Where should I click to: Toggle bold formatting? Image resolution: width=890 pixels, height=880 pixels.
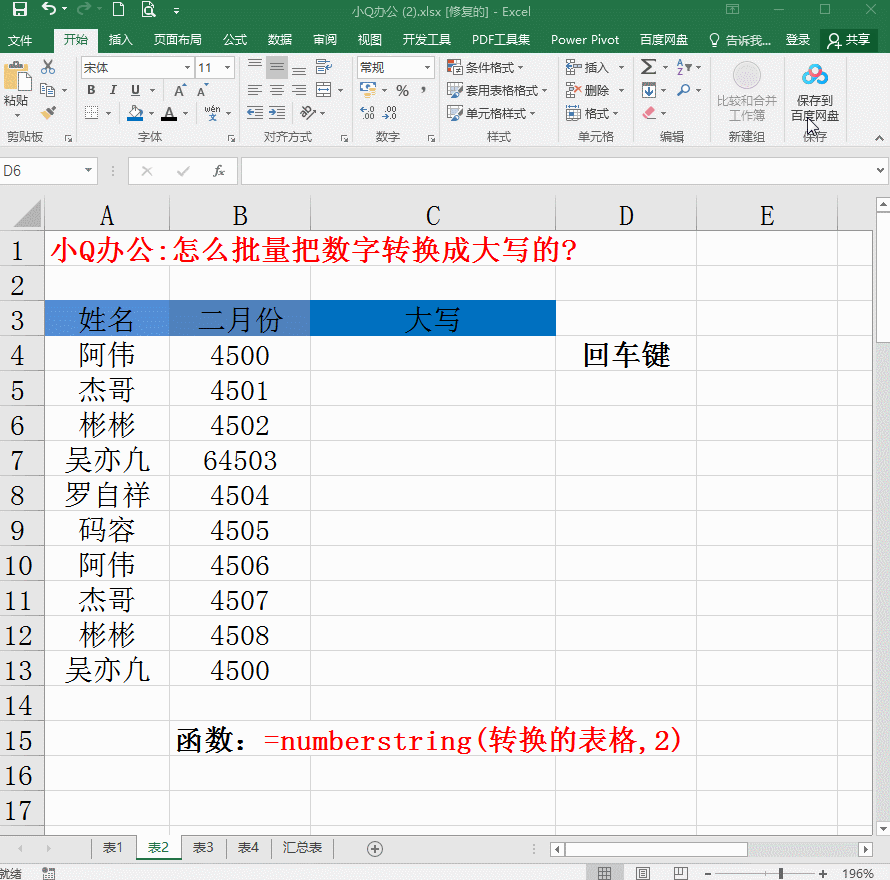(91, 90)
